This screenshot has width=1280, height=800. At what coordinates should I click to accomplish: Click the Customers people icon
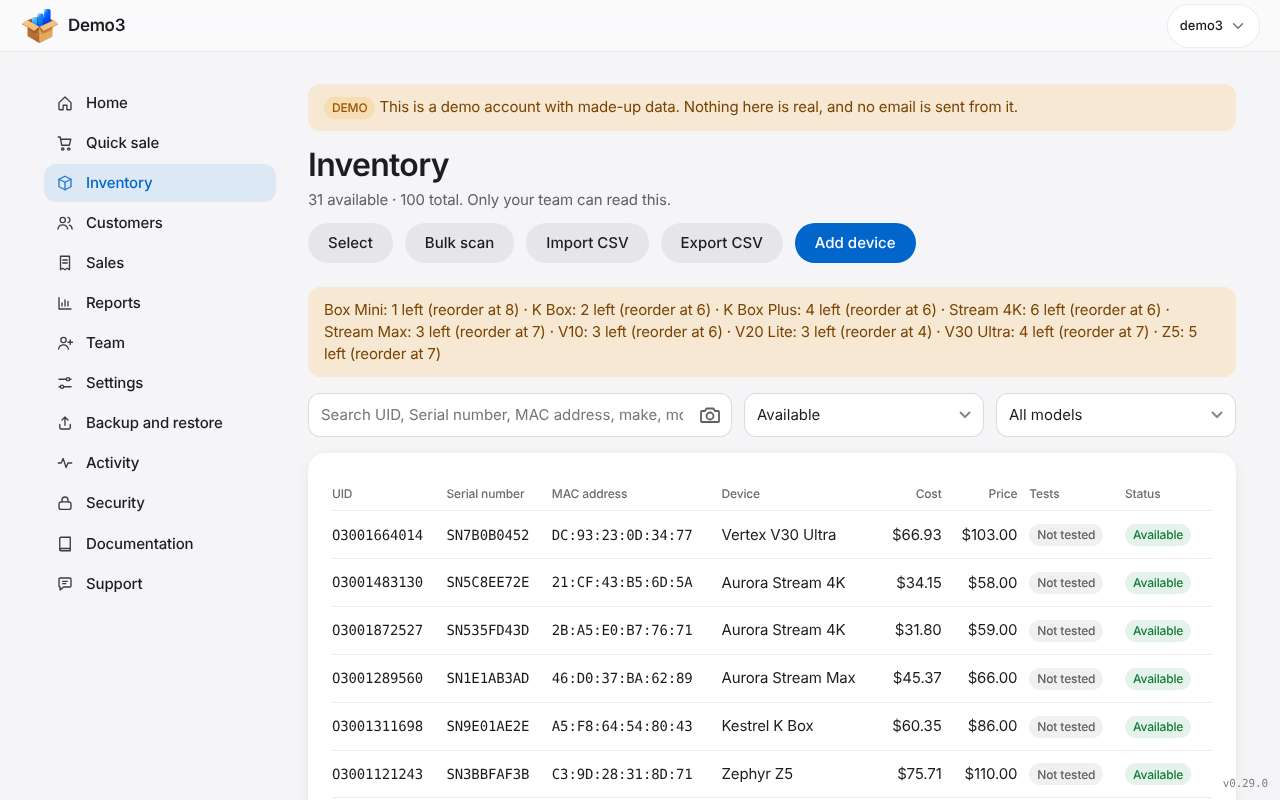(x=65, y=223)
